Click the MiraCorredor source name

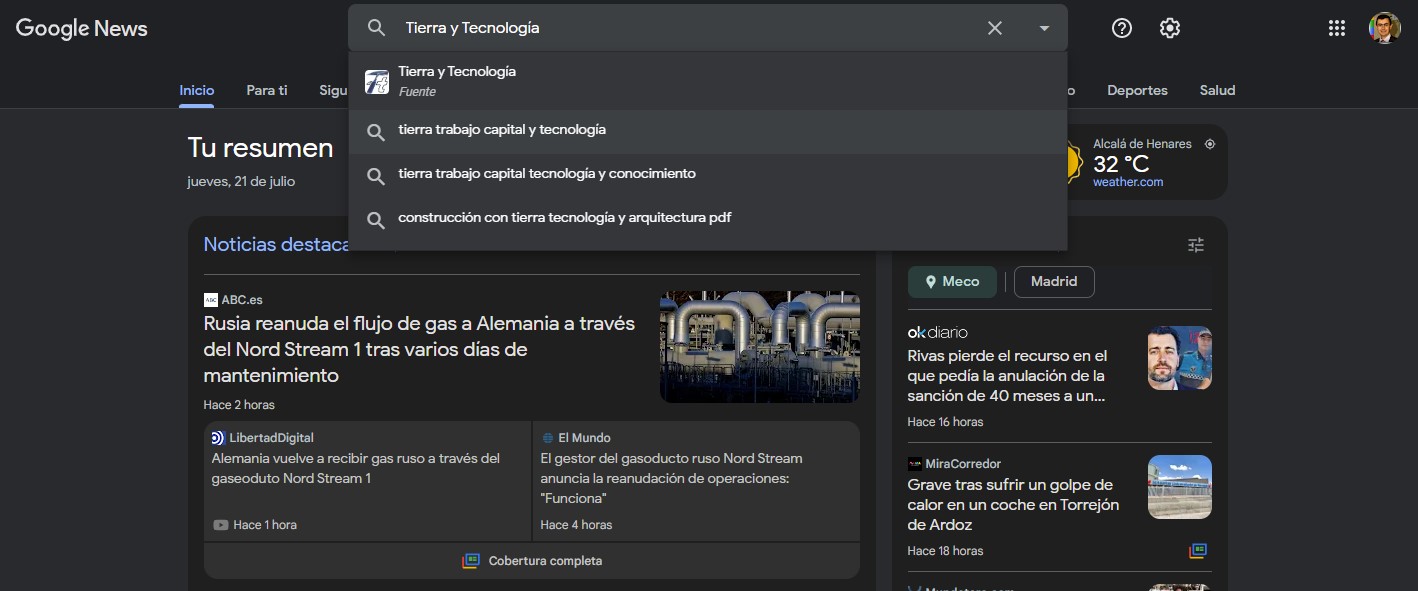pyautogui.click(x=963, y=464)
